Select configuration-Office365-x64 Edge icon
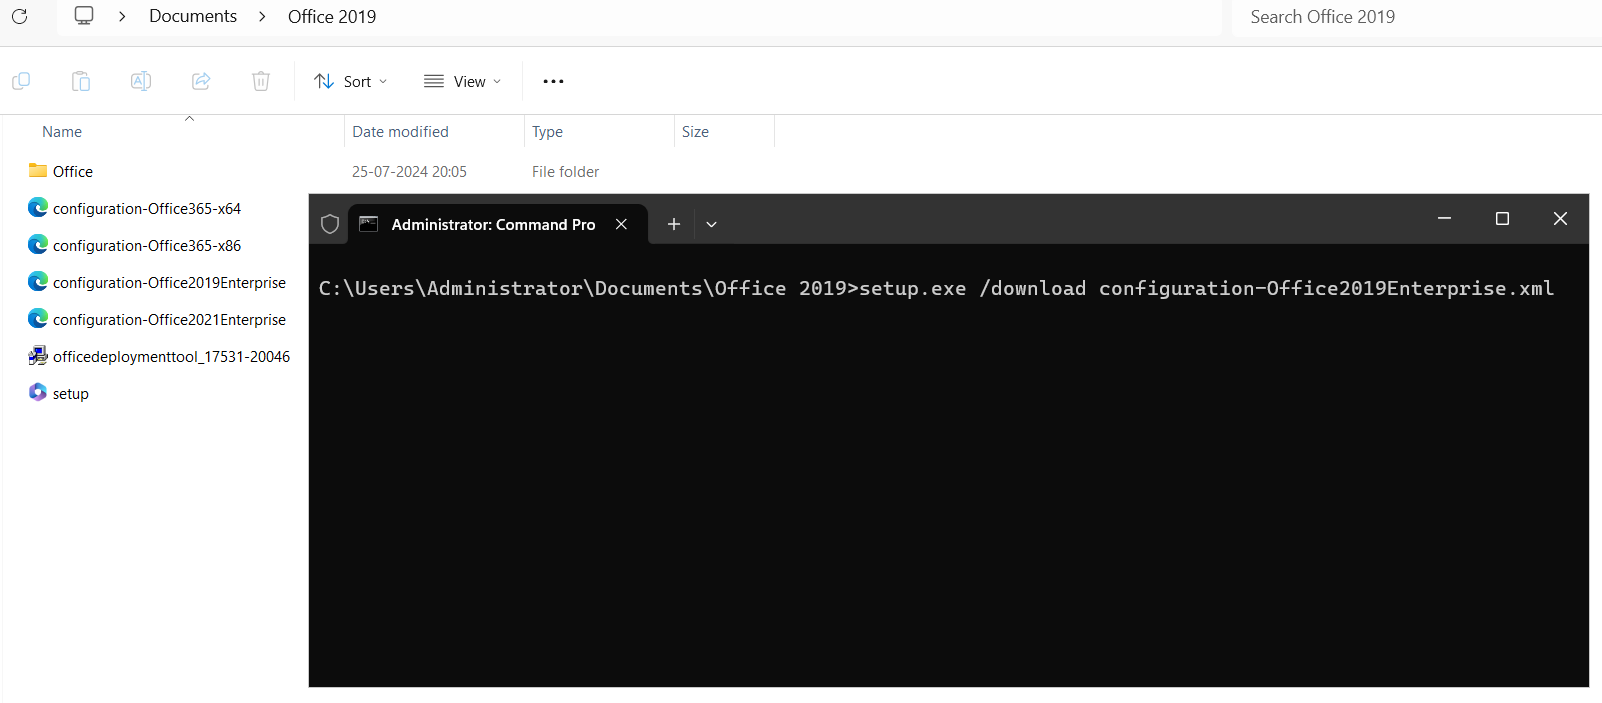Screen dimensions: 1602x703 click(x=38, y=208)
